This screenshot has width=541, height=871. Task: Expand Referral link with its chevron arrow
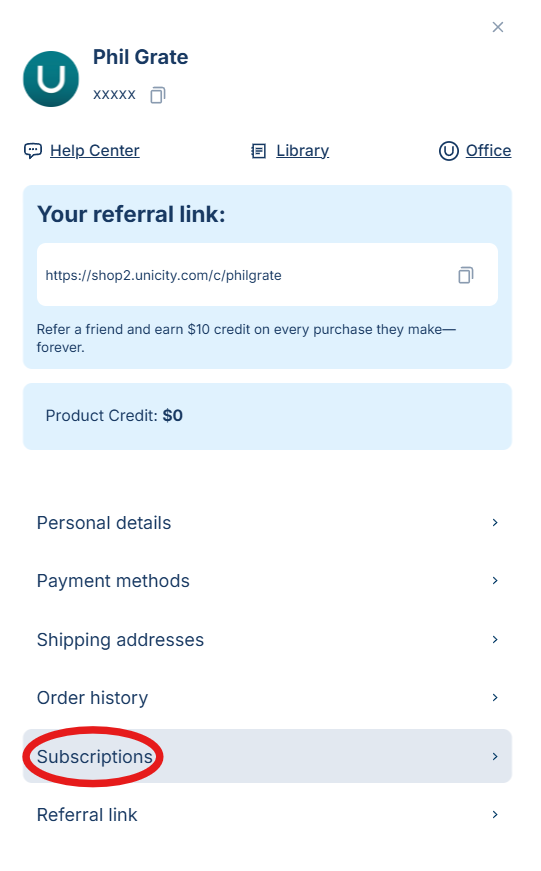(495, 814)
